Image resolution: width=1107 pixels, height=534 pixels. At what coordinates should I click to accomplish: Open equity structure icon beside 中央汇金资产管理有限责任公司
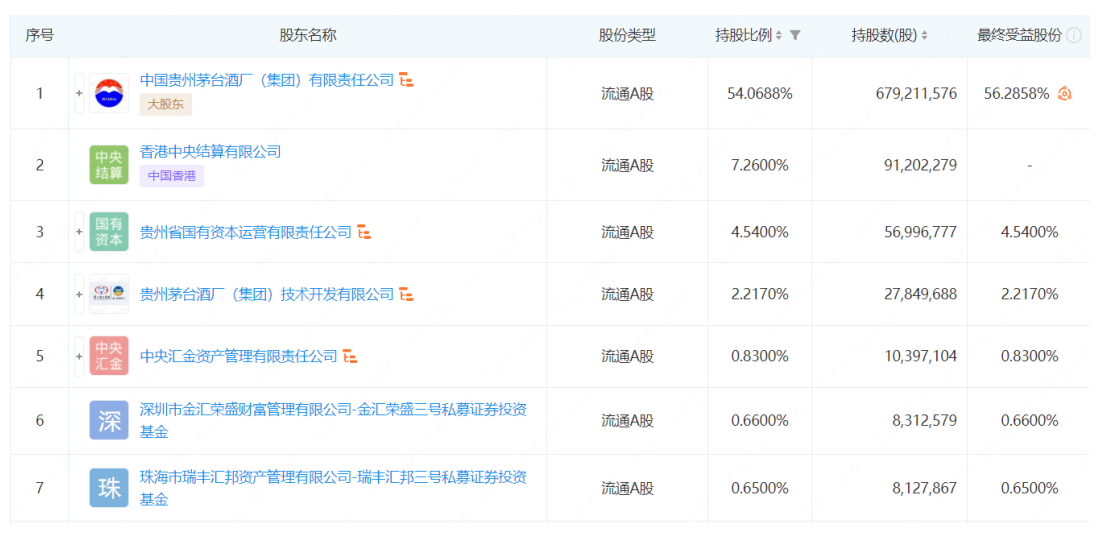[x=349, y=356]
